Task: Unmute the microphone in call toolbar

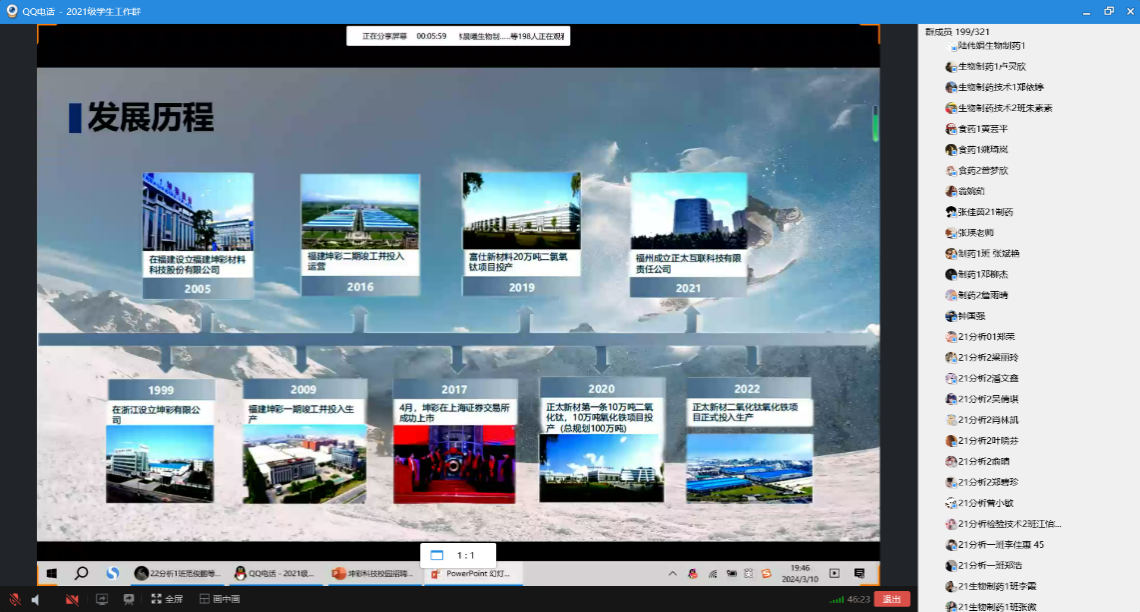Action: tap(14, 599)
